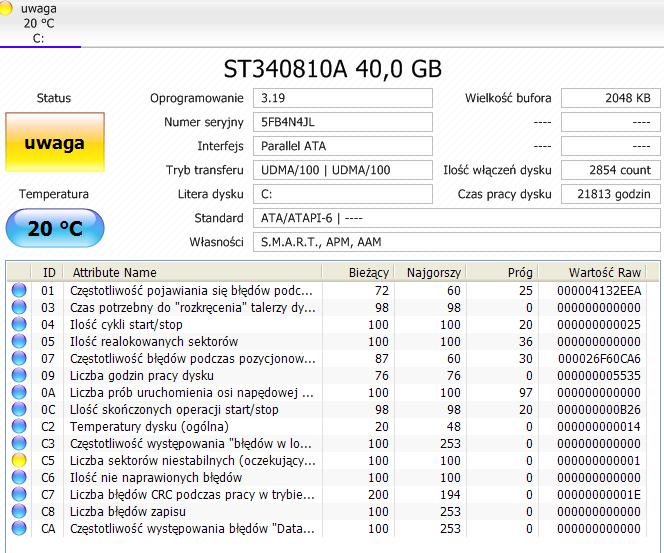Viewport: 664px width, 553px height.
Task: Click the power-on count field 2854 count
Action: (611, 170)
